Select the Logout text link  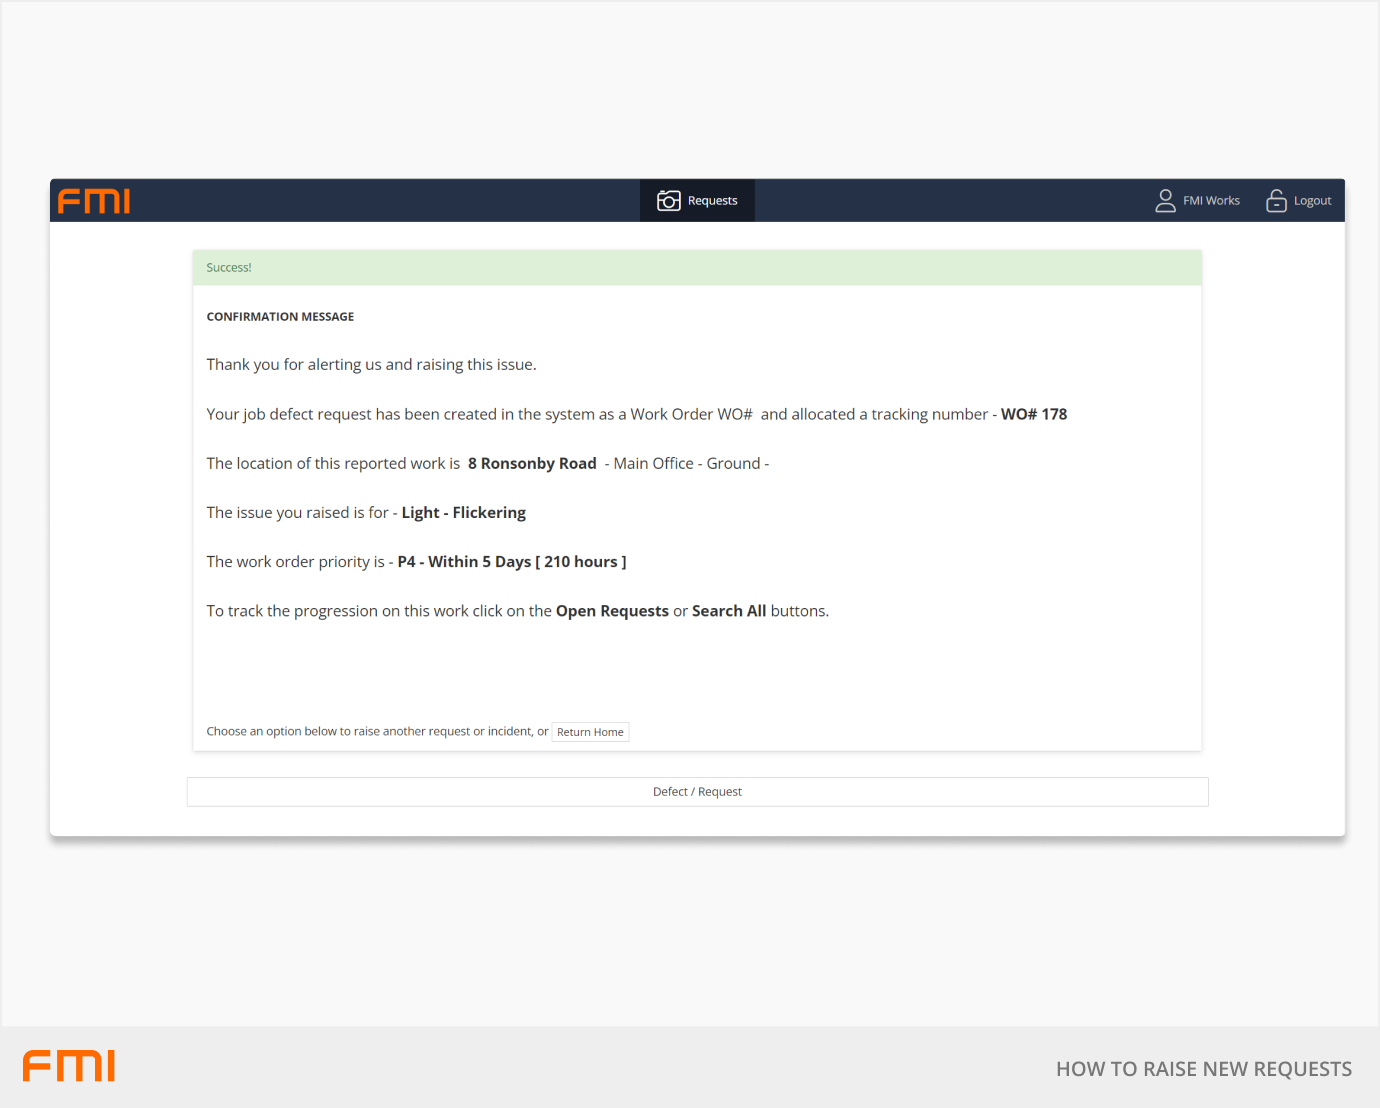tap(1312, 201)
